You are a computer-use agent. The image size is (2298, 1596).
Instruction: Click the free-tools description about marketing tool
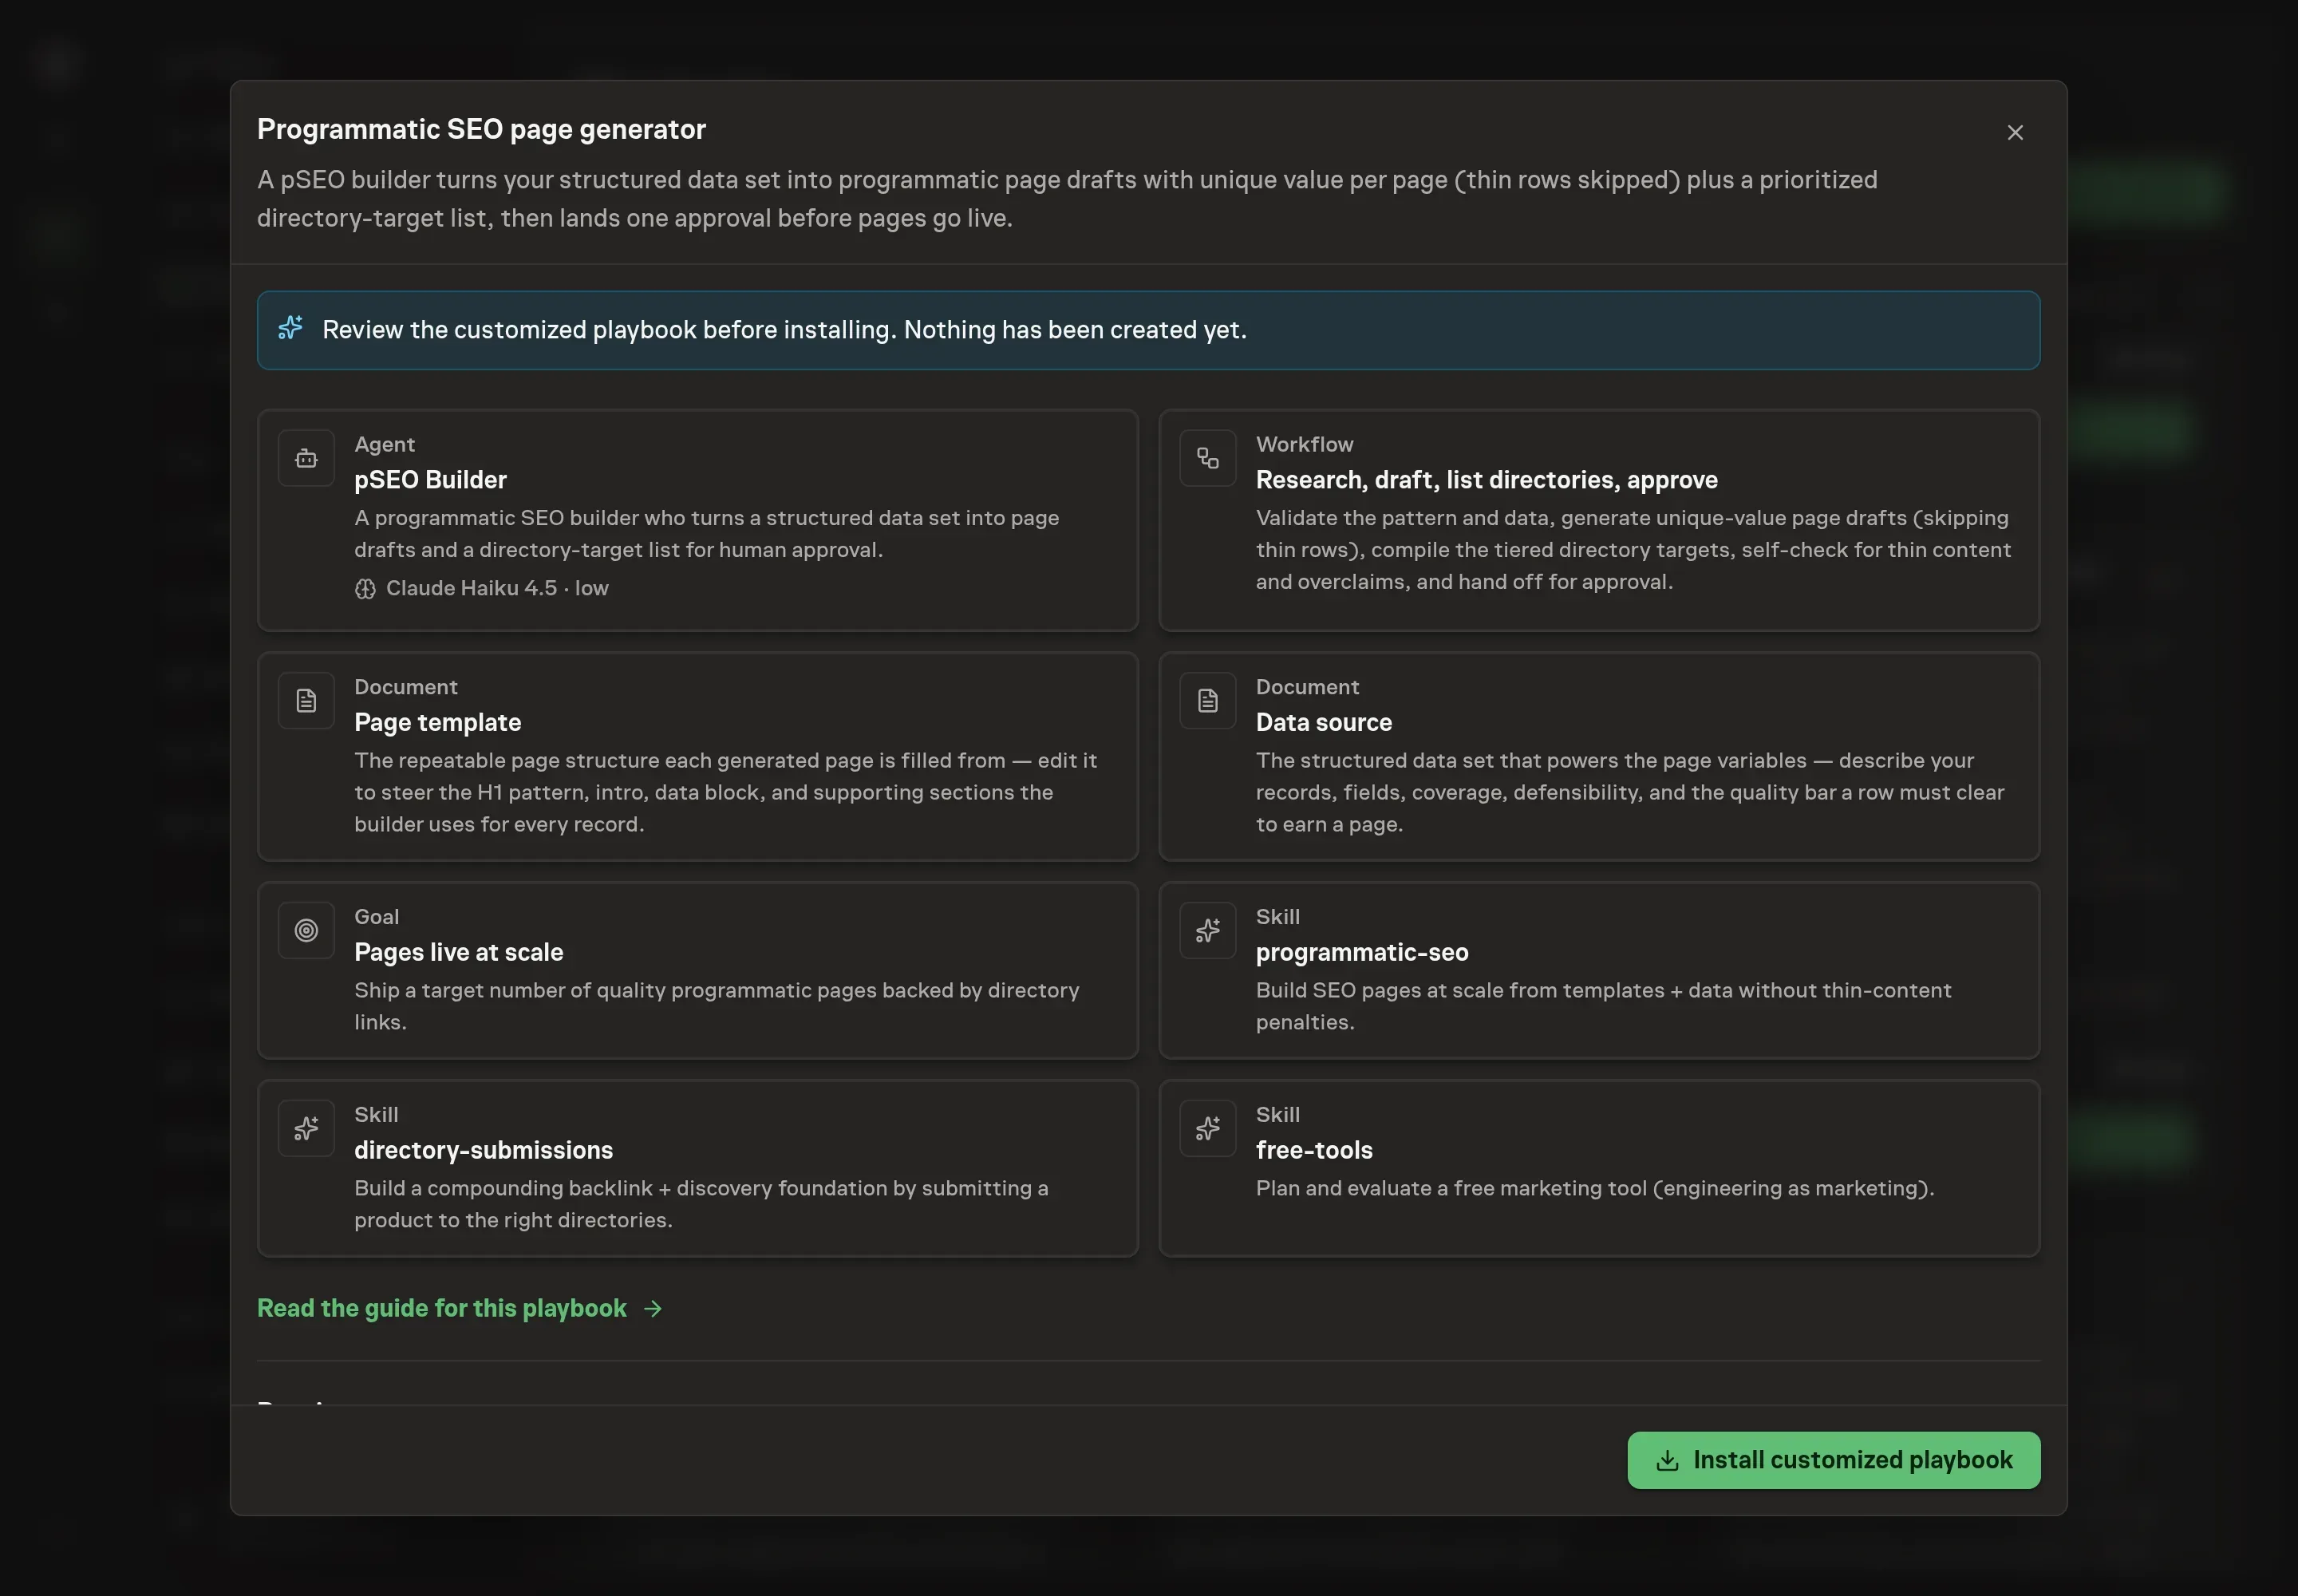tap(1594, 1188)
